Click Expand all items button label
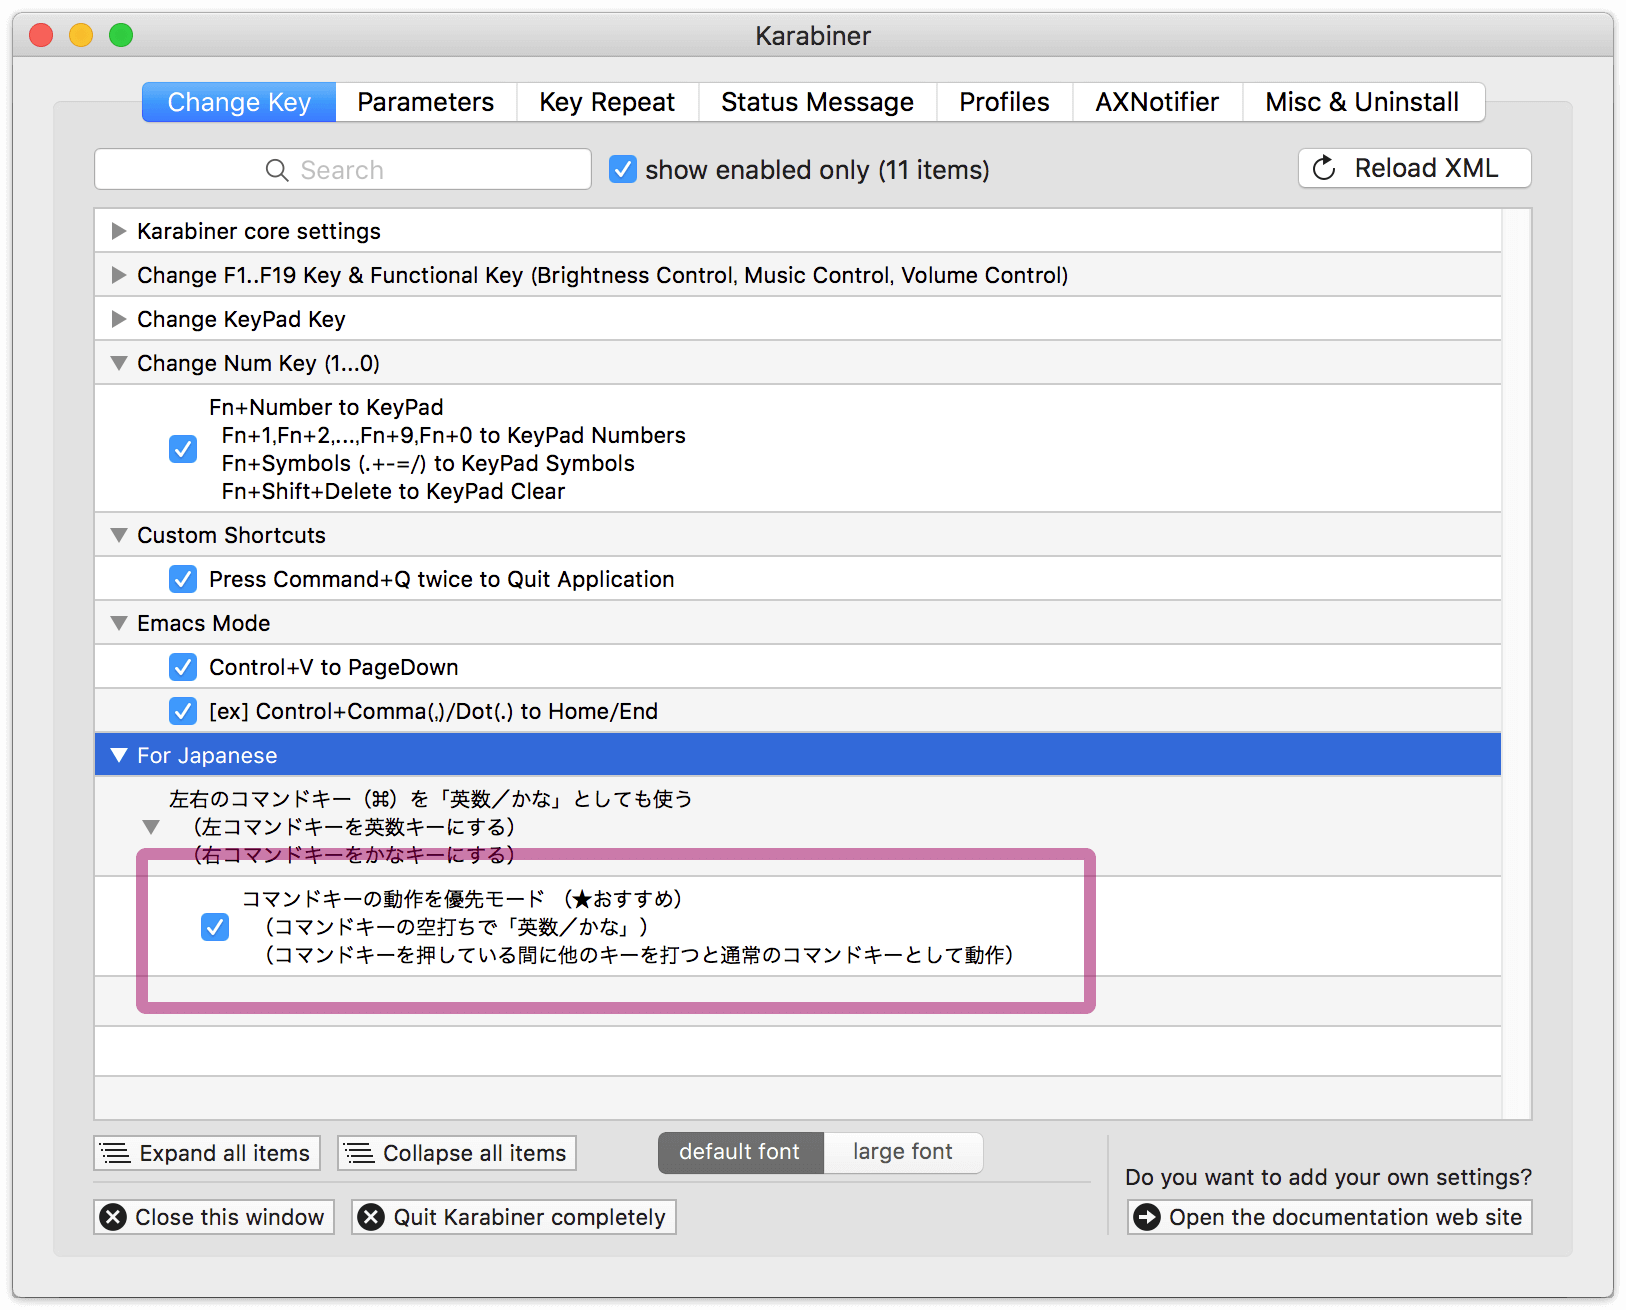Viewport: 1626px width, 1310px height. click(x=225, y=1153)
